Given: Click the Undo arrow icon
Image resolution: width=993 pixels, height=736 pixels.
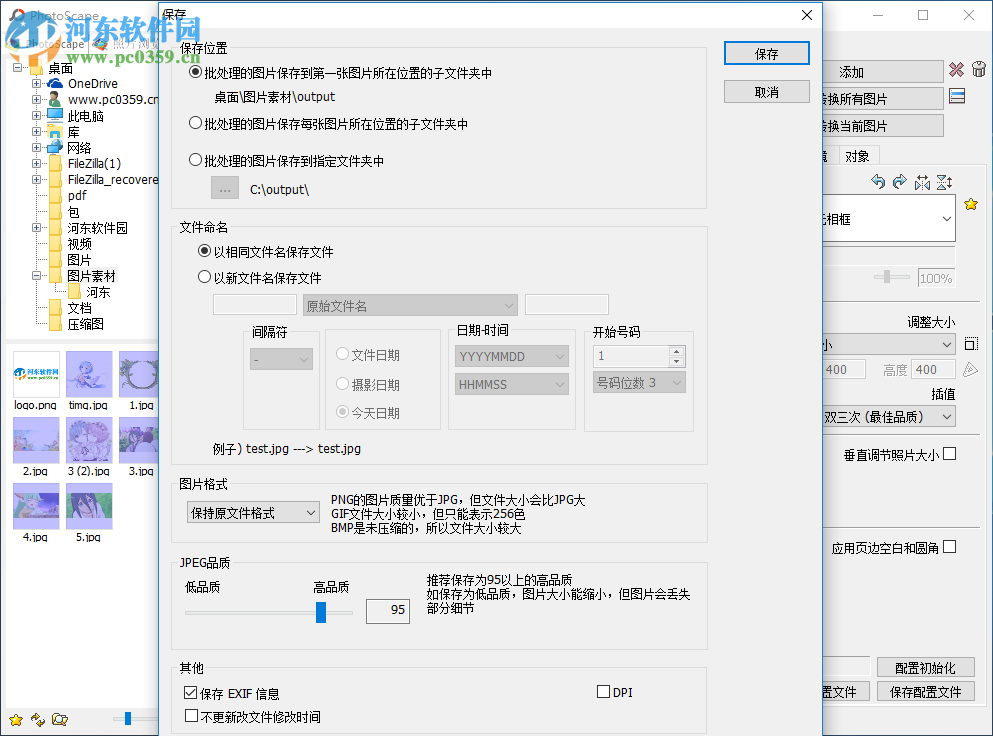Looking at the screenshot, I should click(881, 182).
